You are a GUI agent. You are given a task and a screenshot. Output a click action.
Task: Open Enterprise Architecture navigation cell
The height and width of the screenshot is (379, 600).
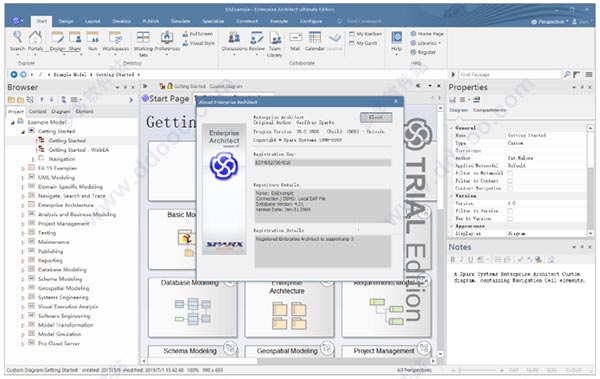click(x=289, y=307)
